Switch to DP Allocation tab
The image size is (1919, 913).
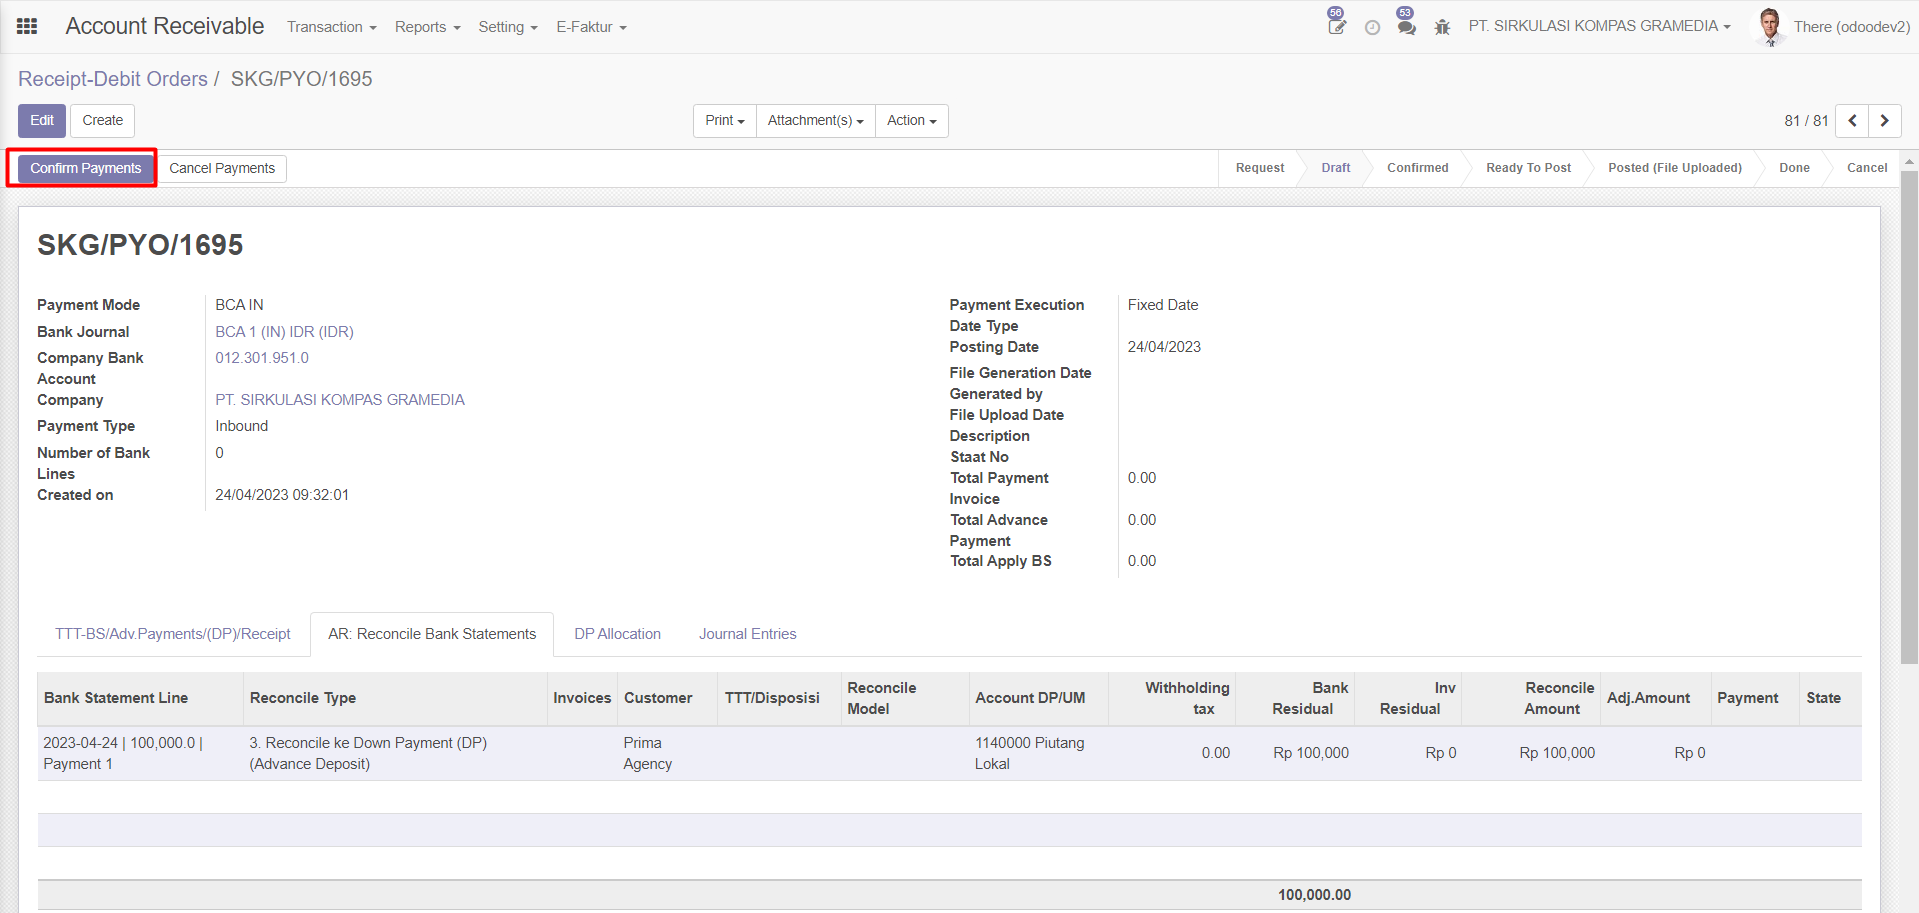[x=617, y=634]
